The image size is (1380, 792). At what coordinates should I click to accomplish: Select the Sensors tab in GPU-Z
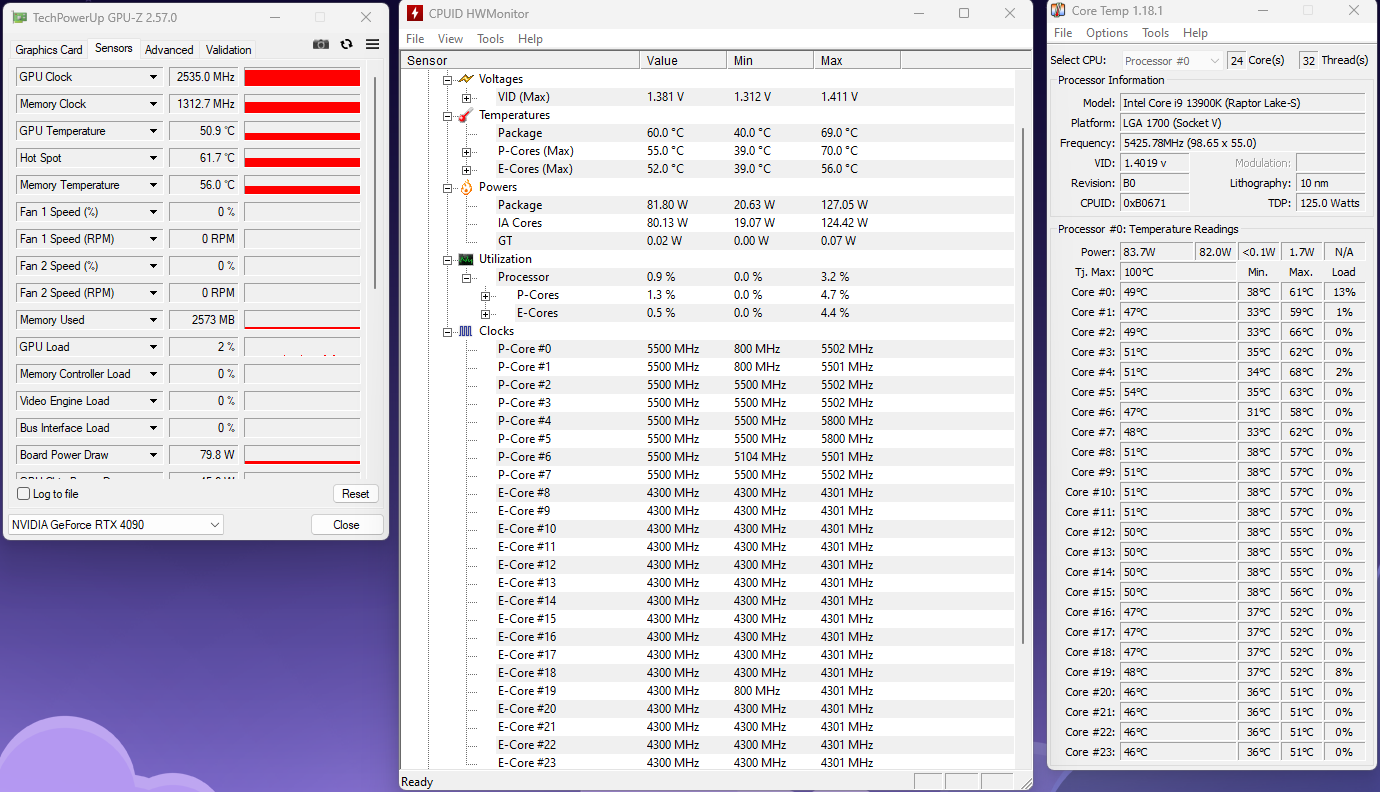[x=113, y=48]
